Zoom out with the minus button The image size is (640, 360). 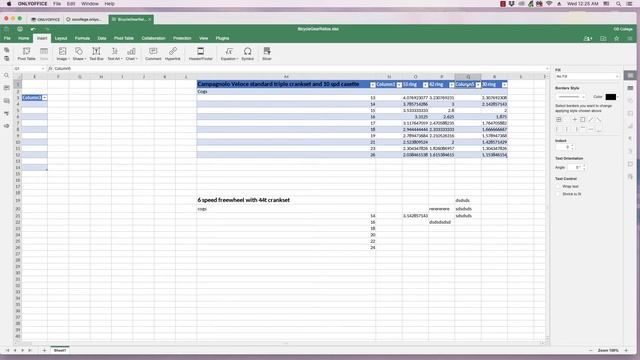590,350
